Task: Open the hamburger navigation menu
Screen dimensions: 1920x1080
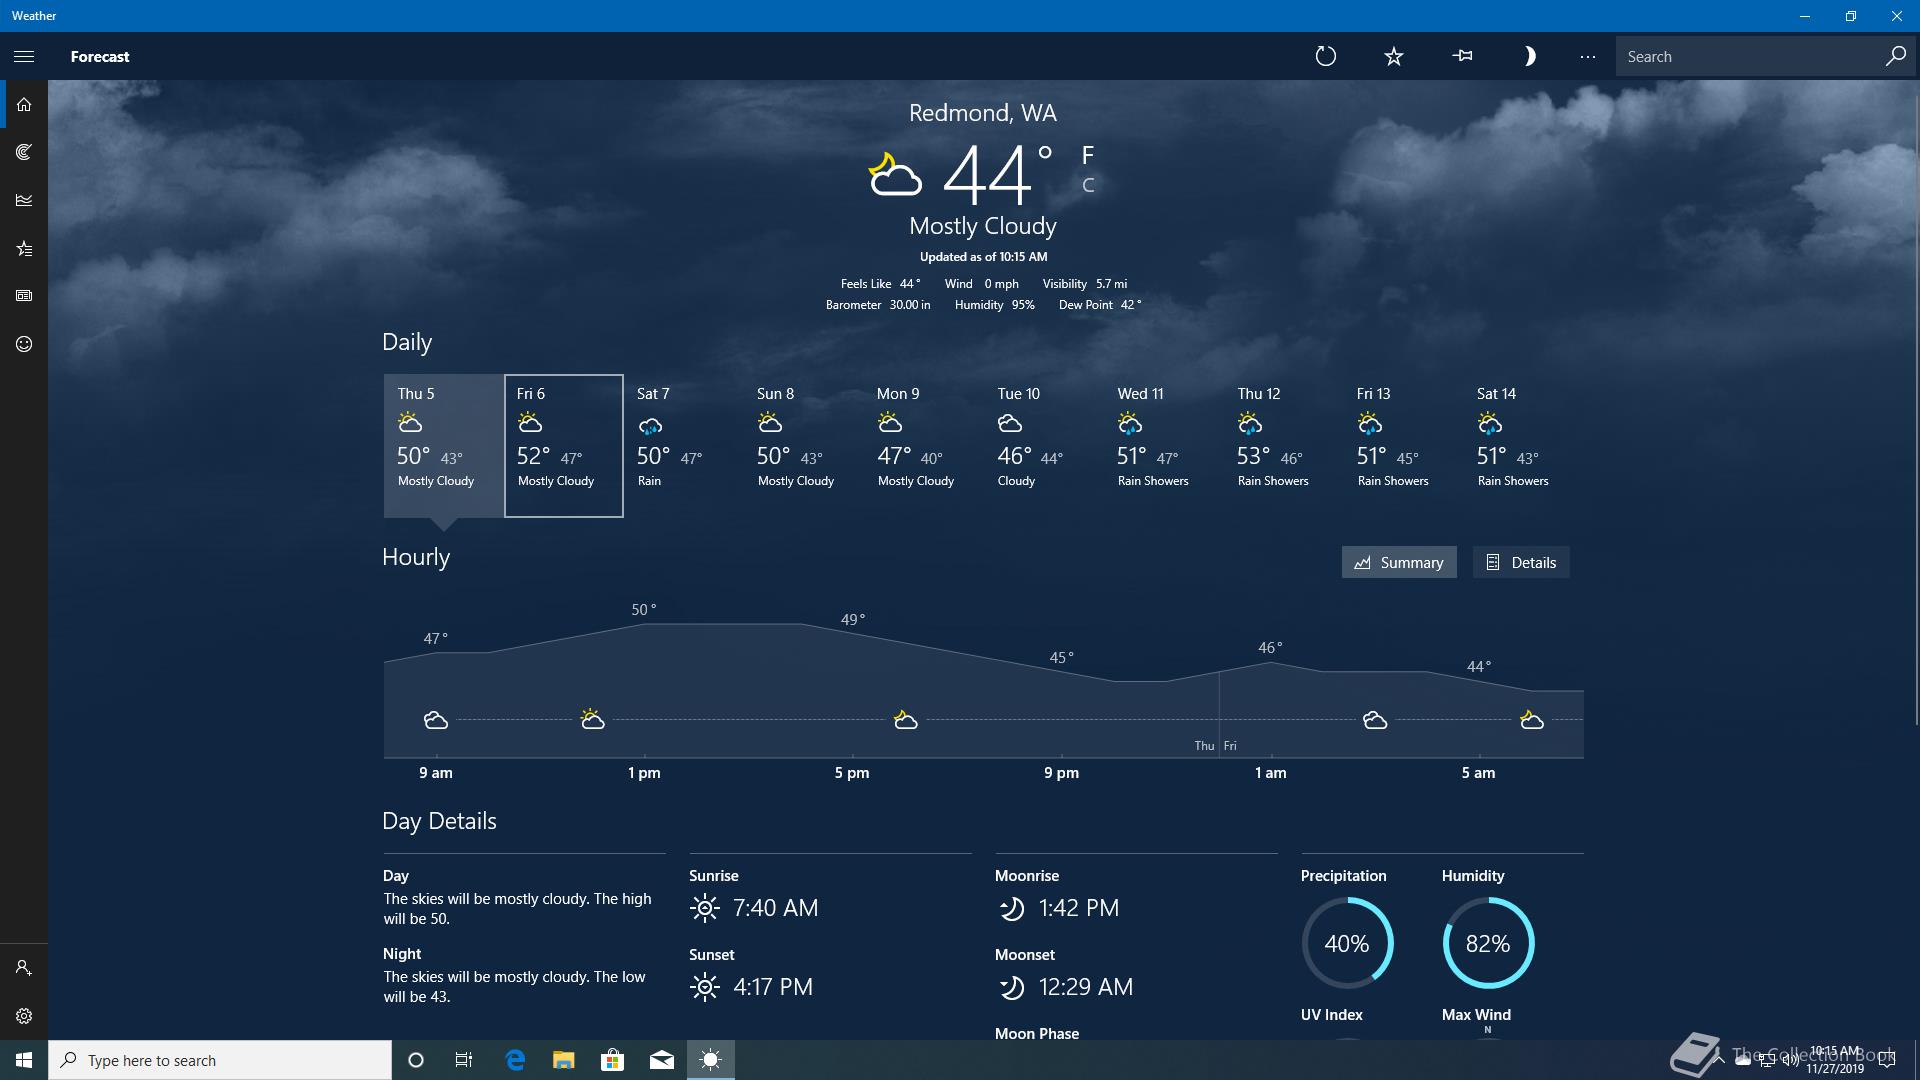Action: pyautogui.click(x=24, y=57)
